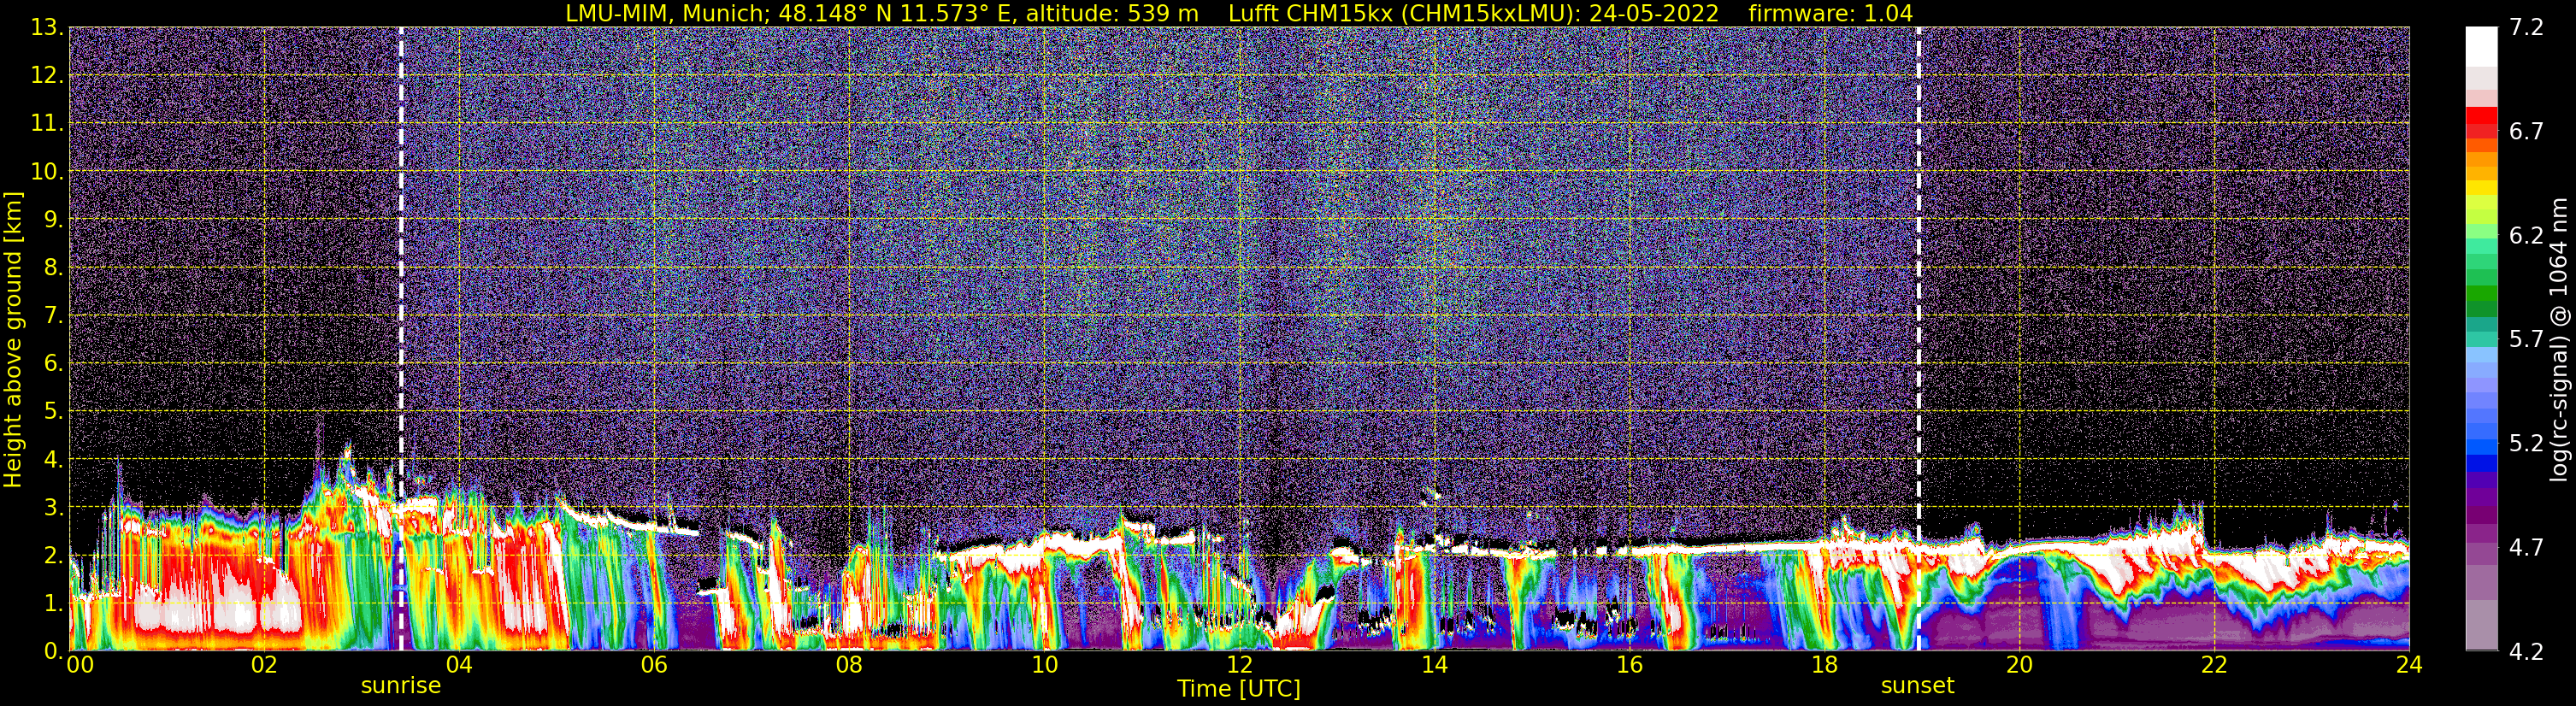Click the time axis tick '22'

click(2214, 665)
